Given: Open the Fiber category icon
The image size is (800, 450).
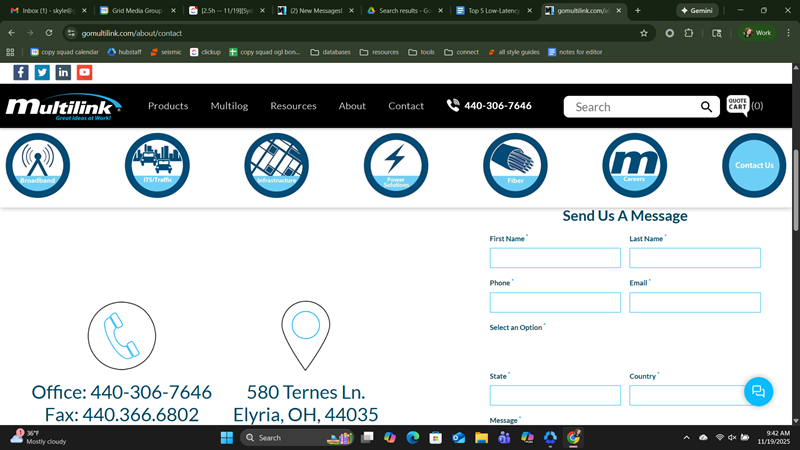Looking at the screenshot, I should tap(515, 165).
